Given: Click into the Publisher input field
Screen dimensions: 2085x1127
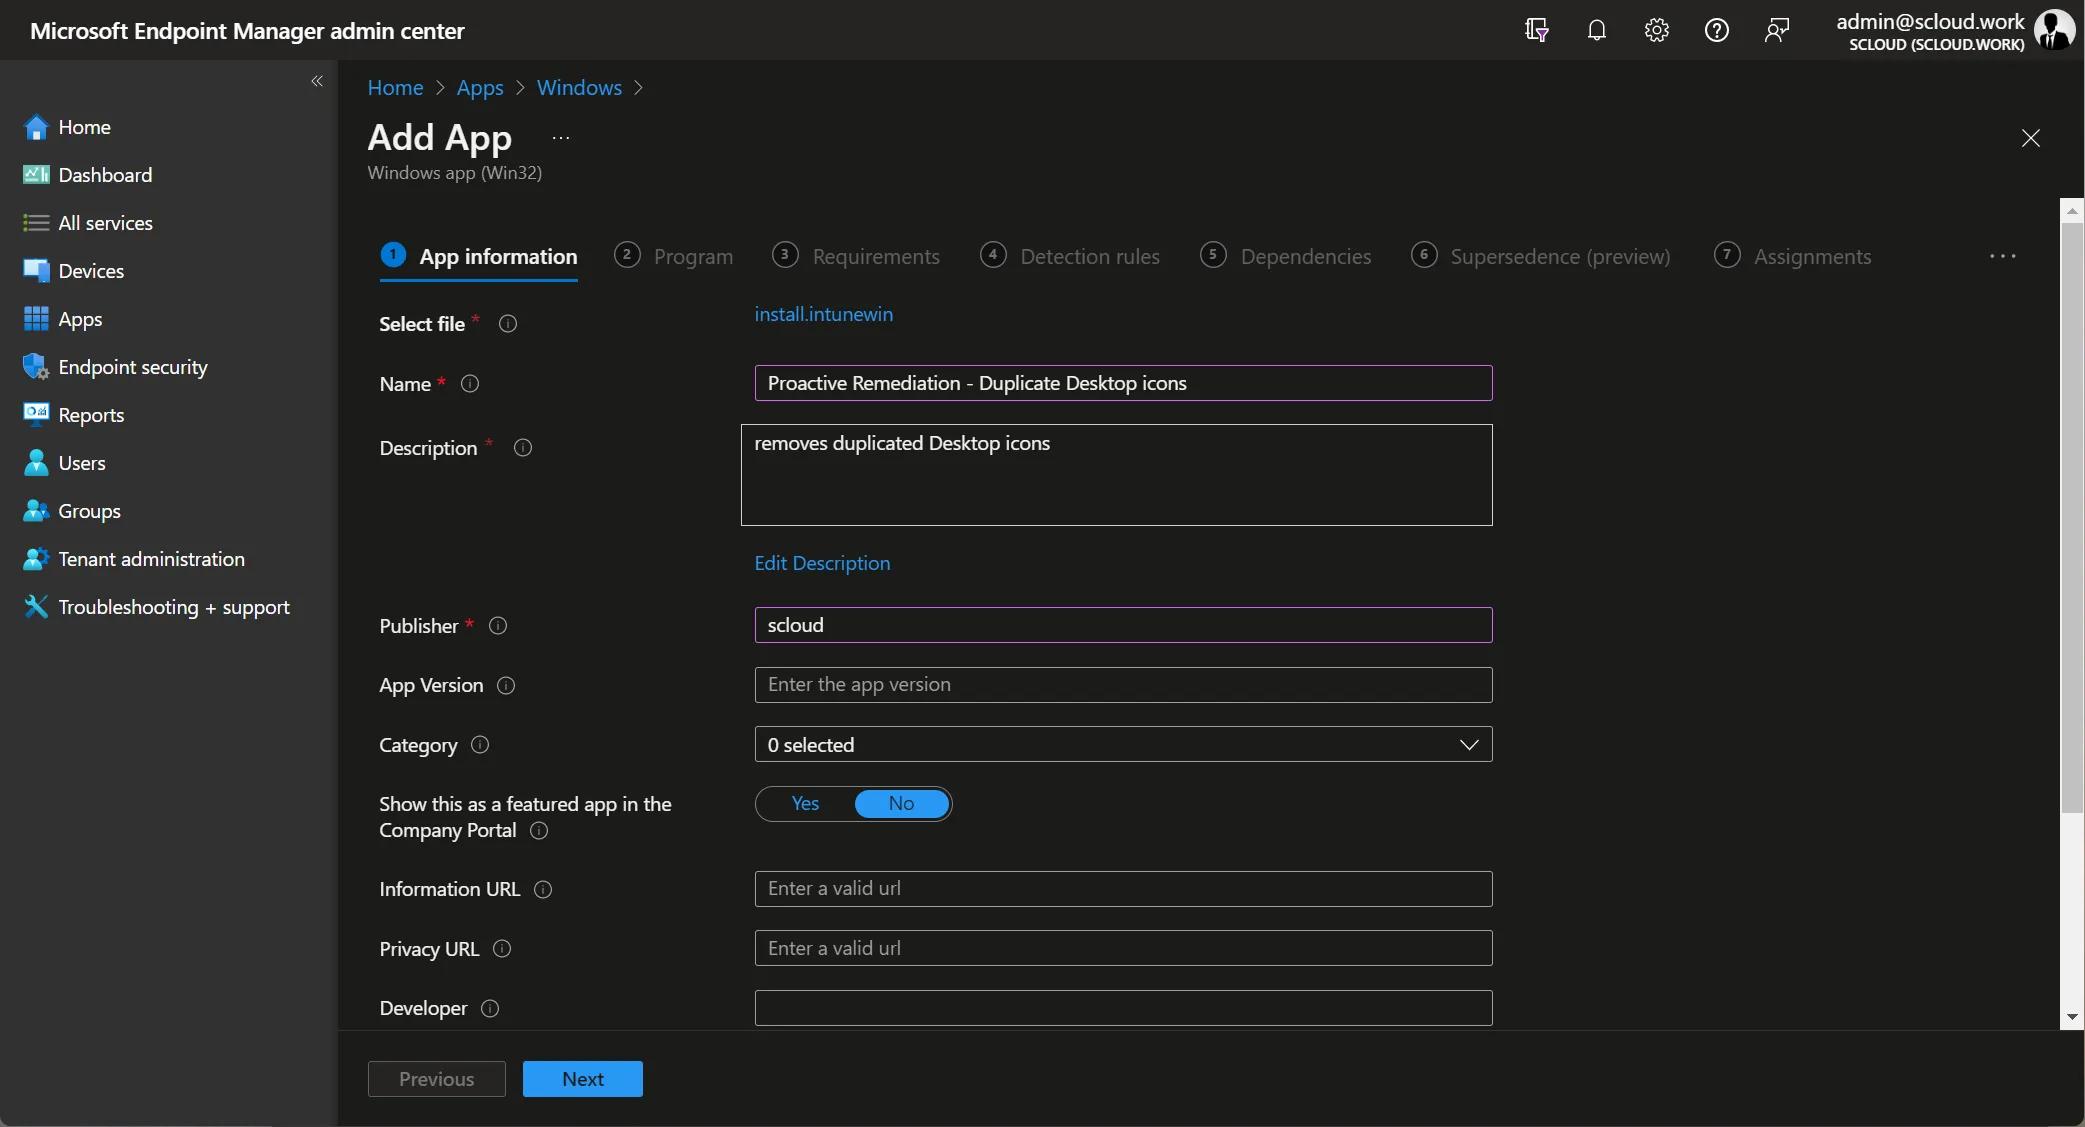Looking at the screenshot, I should pos(1123,626).
